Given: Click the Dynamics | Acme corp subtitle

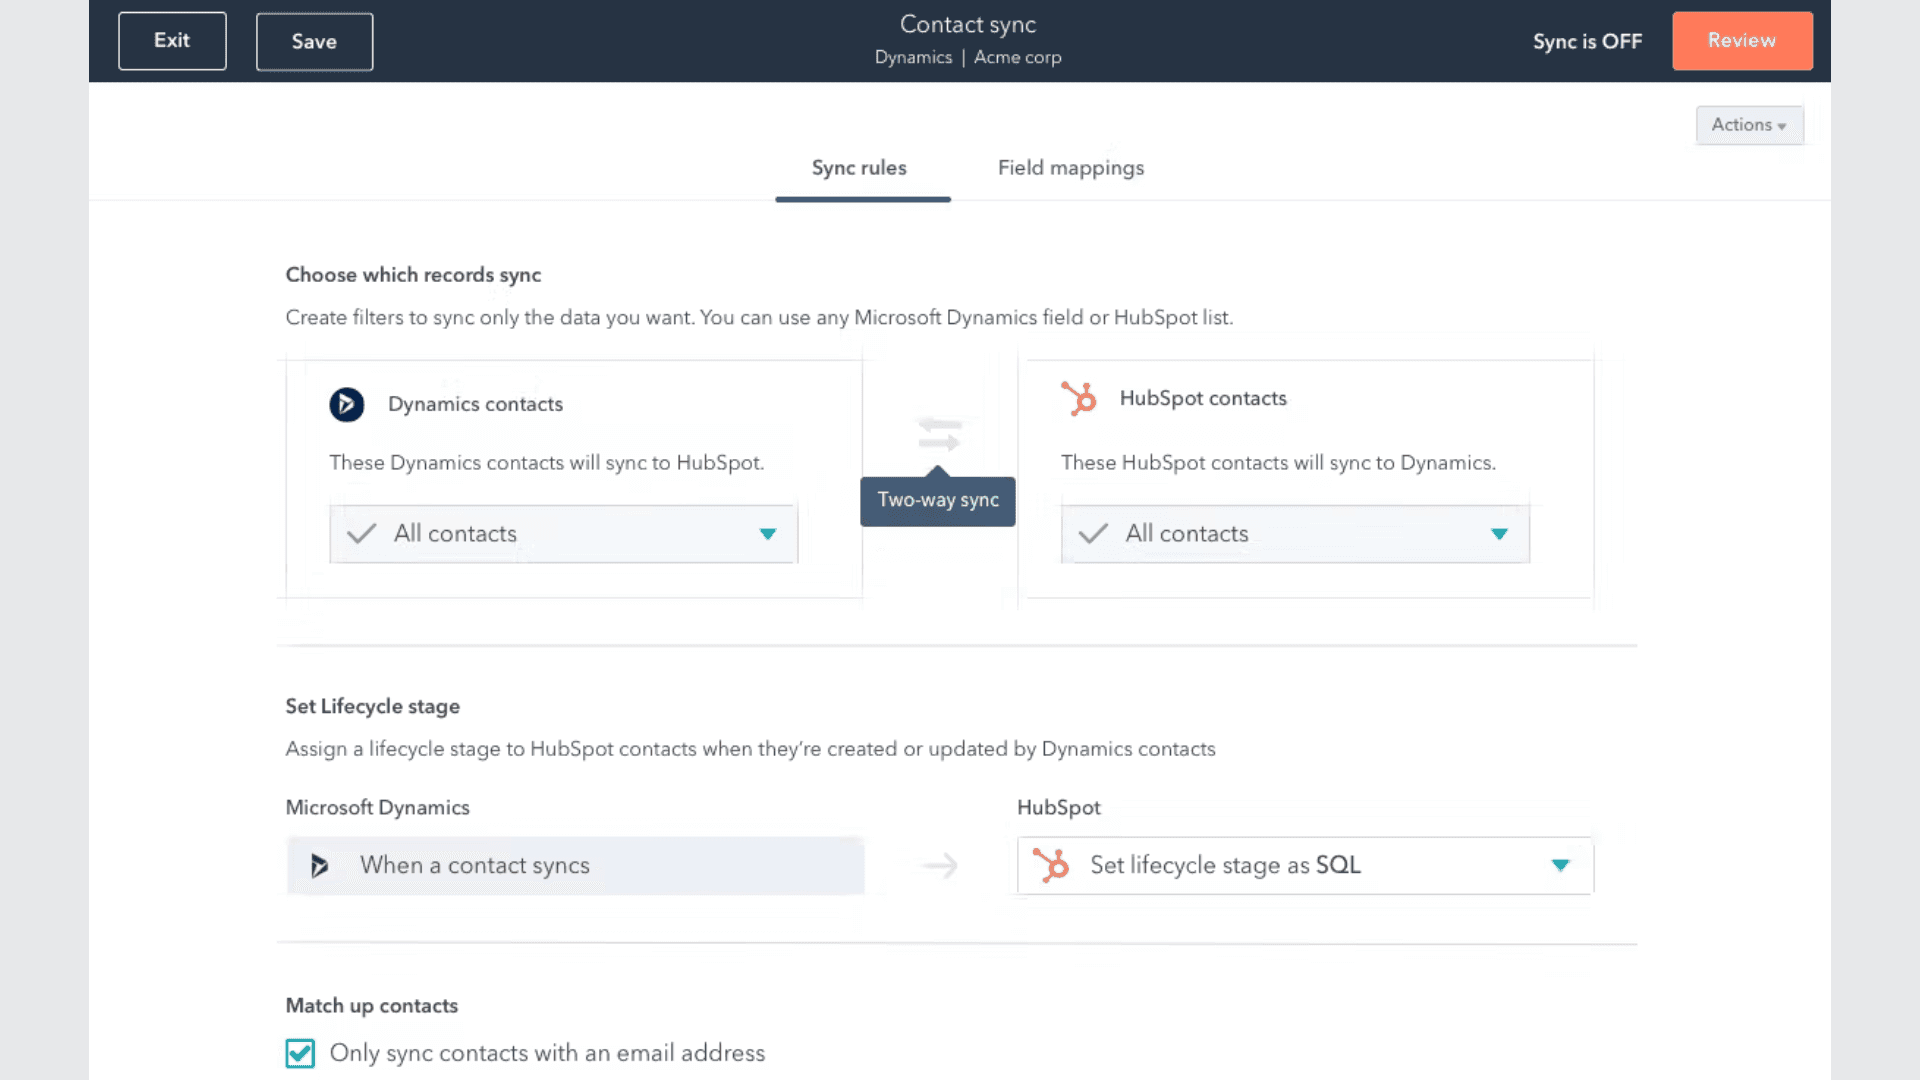Looking at the screenshot, I should pyautogui.click(x=968, y=57).
